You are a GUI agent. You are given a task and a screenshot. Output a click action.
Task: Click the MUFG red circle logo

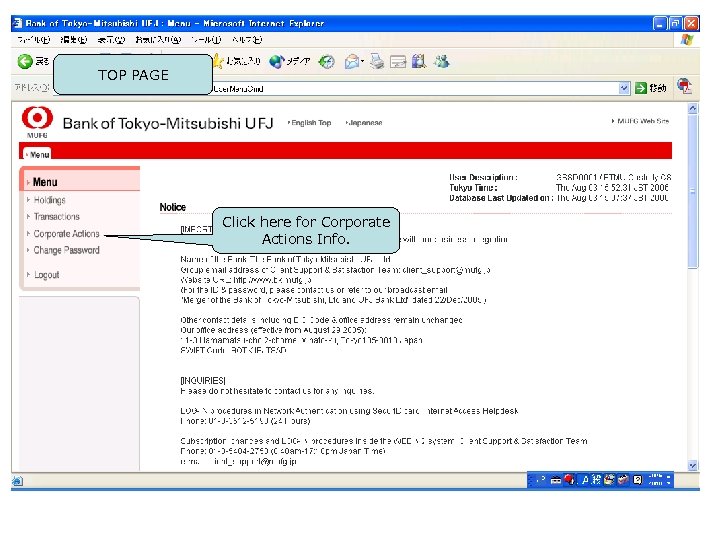click(x=37, y=118)
